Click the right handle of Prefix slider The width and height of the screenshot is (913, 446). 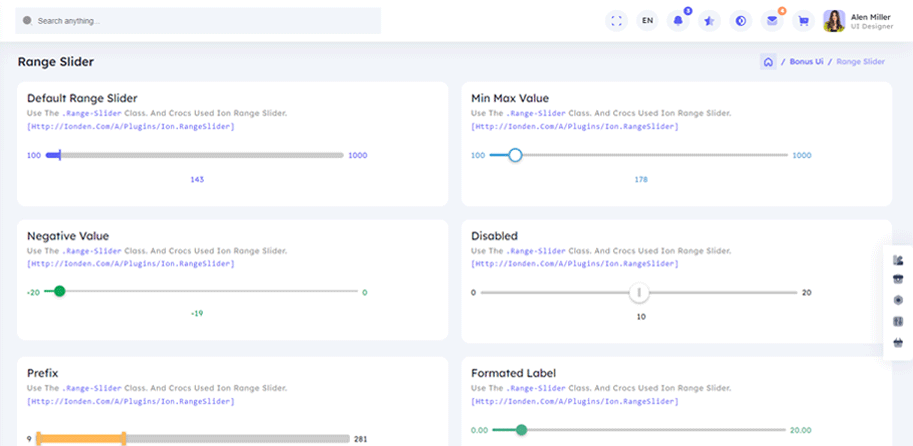(x=124, y=438)
